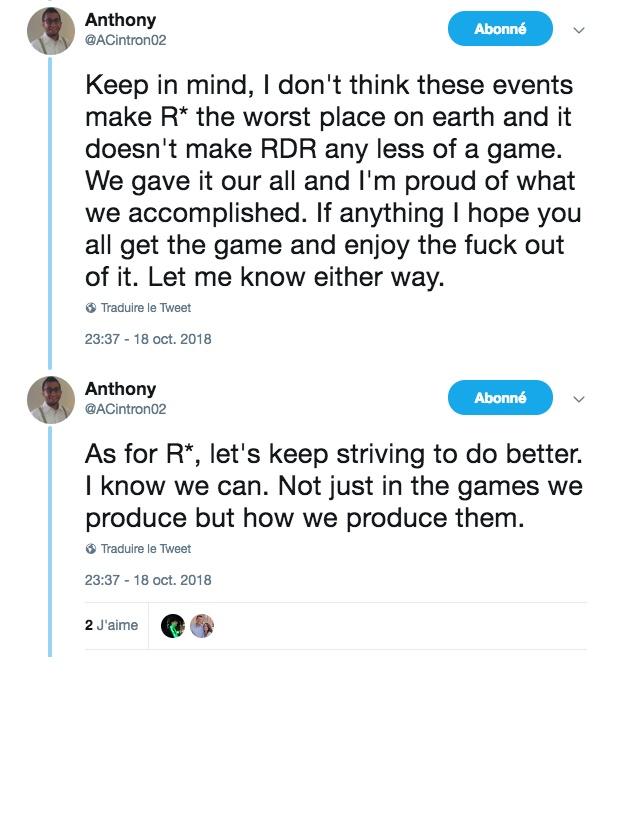The height and width of the screenshot is (840, 625).
Task: Click the @ACintron02 handle on the first tweet
Action: [125, 39]
